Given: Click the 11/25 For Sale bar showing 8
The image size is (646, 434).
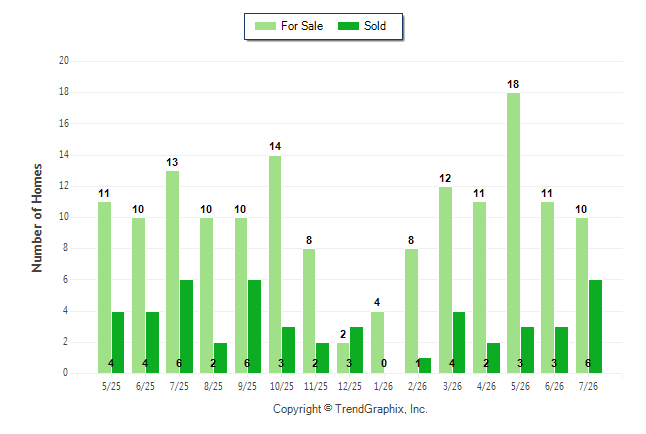Looking at the screenshot, I should click(309, 311).
